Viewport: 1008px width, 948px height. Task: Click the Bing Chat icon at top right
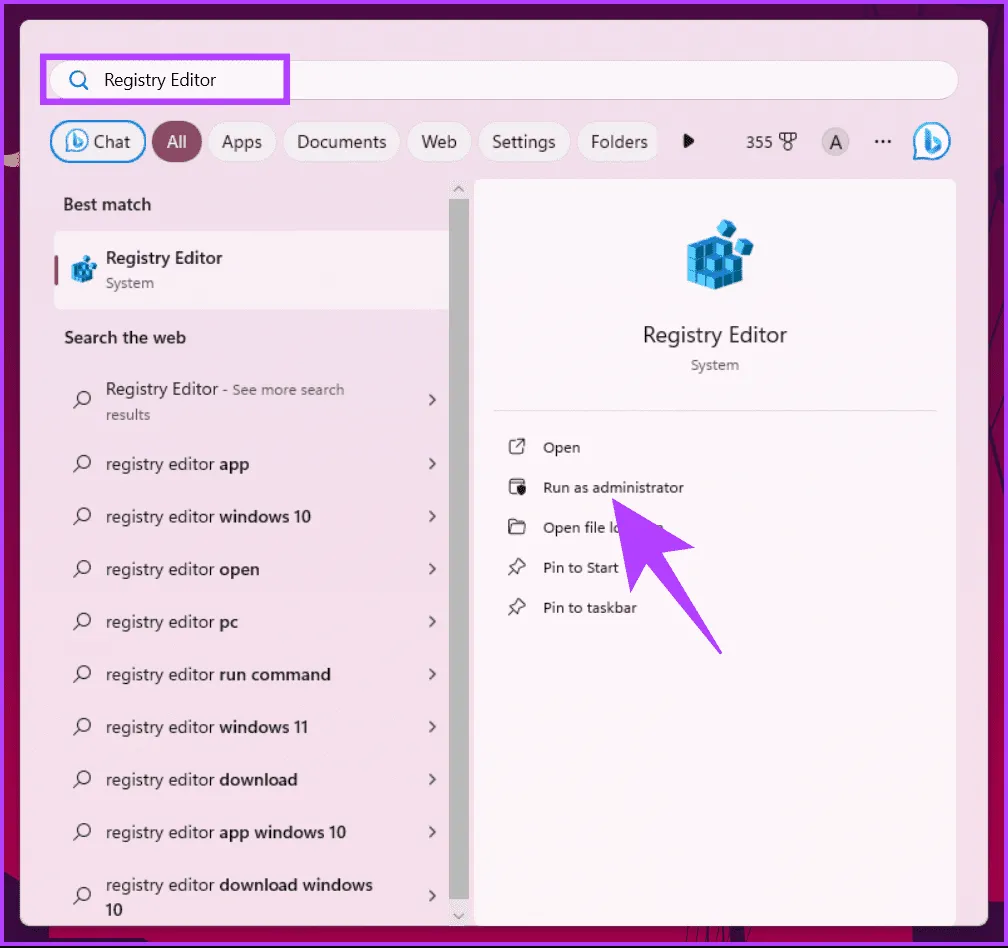[x=931, y=142]
